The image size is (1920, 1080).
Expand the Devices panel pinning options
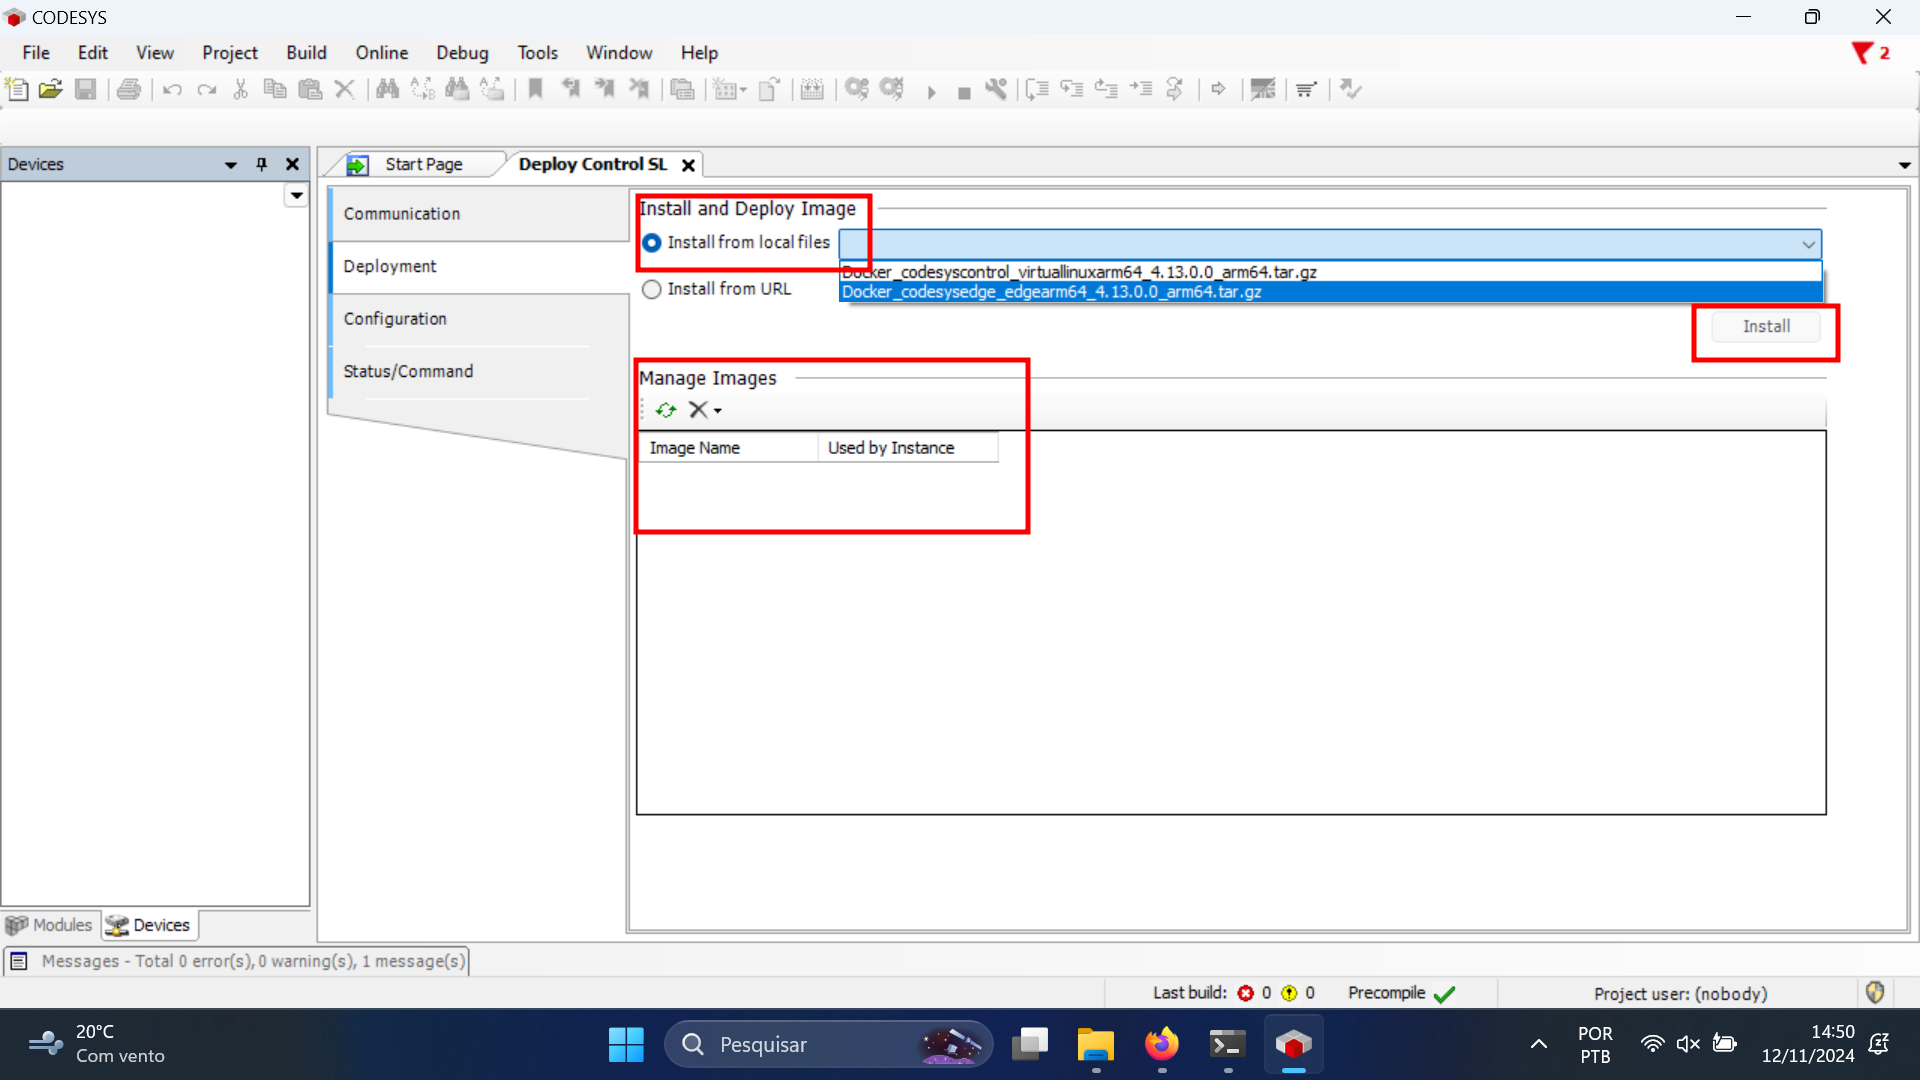(x=232, y=164)
